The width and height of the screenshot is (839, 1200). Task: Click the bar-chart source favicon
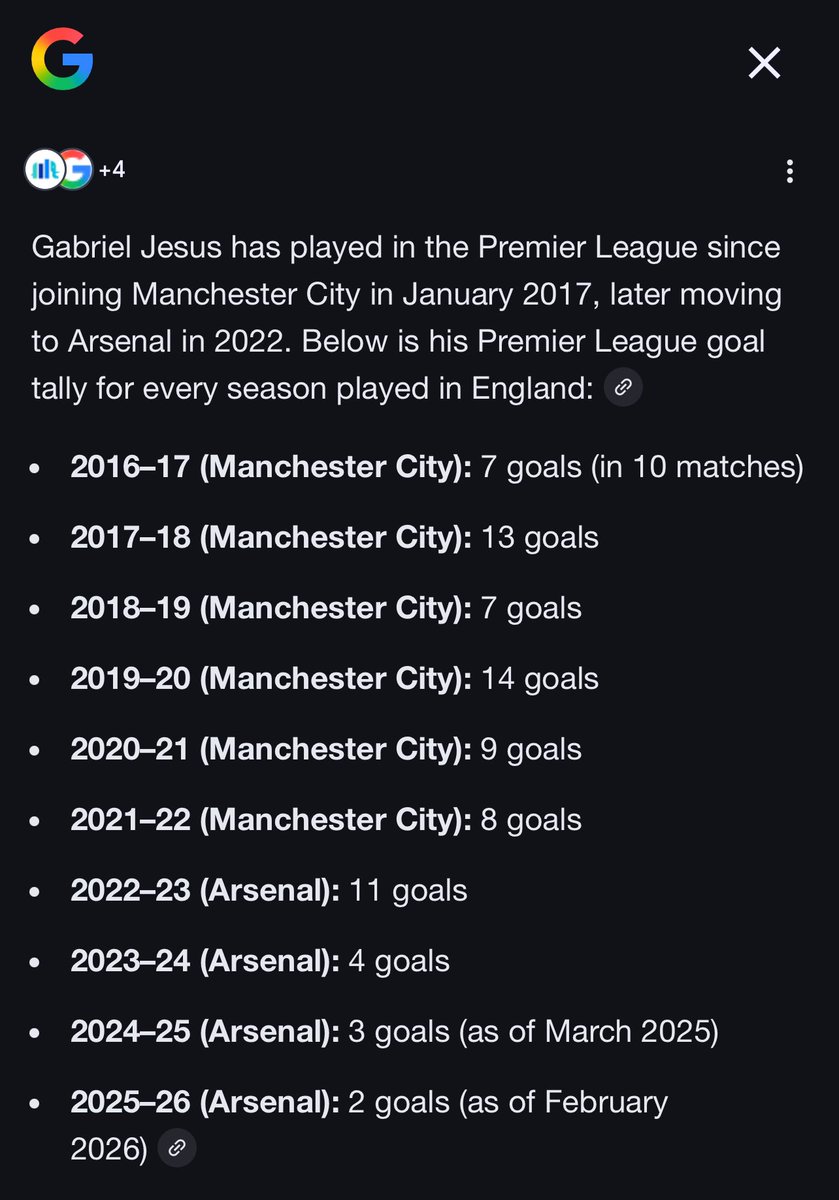pyautogui.click(x=43, y=169)
